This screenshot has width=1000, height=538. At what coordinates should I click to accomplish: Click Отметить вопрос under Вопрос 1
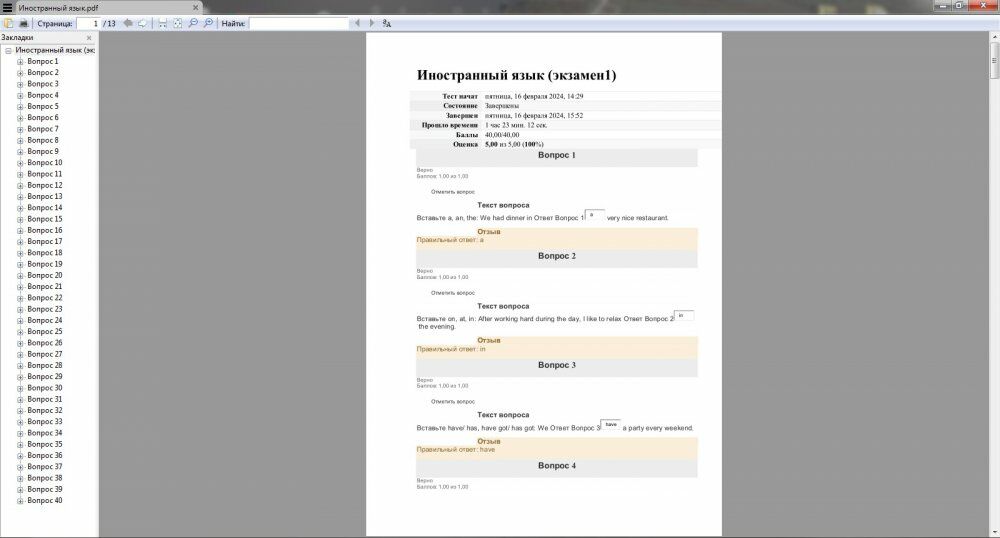point(453,192)
